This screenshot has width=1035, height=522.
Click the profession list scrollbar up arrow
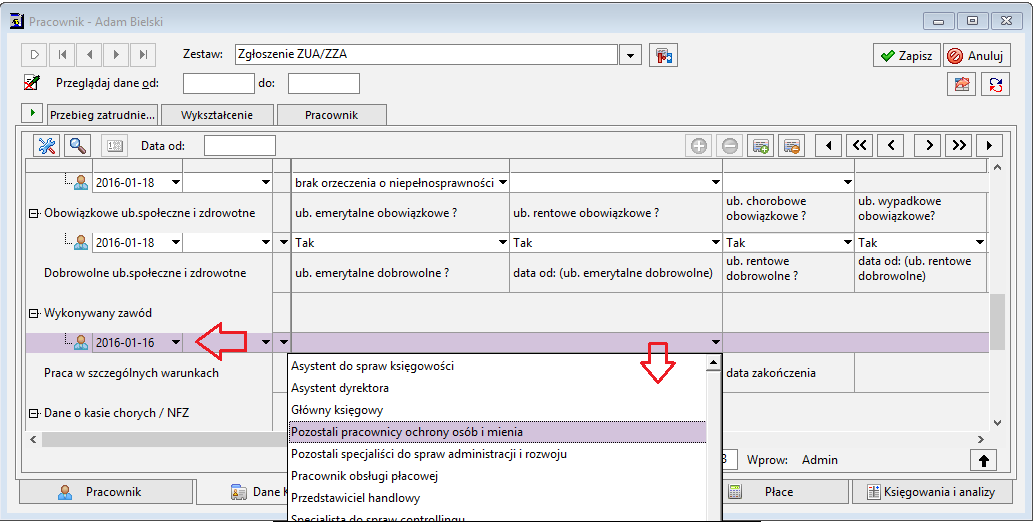714,362
